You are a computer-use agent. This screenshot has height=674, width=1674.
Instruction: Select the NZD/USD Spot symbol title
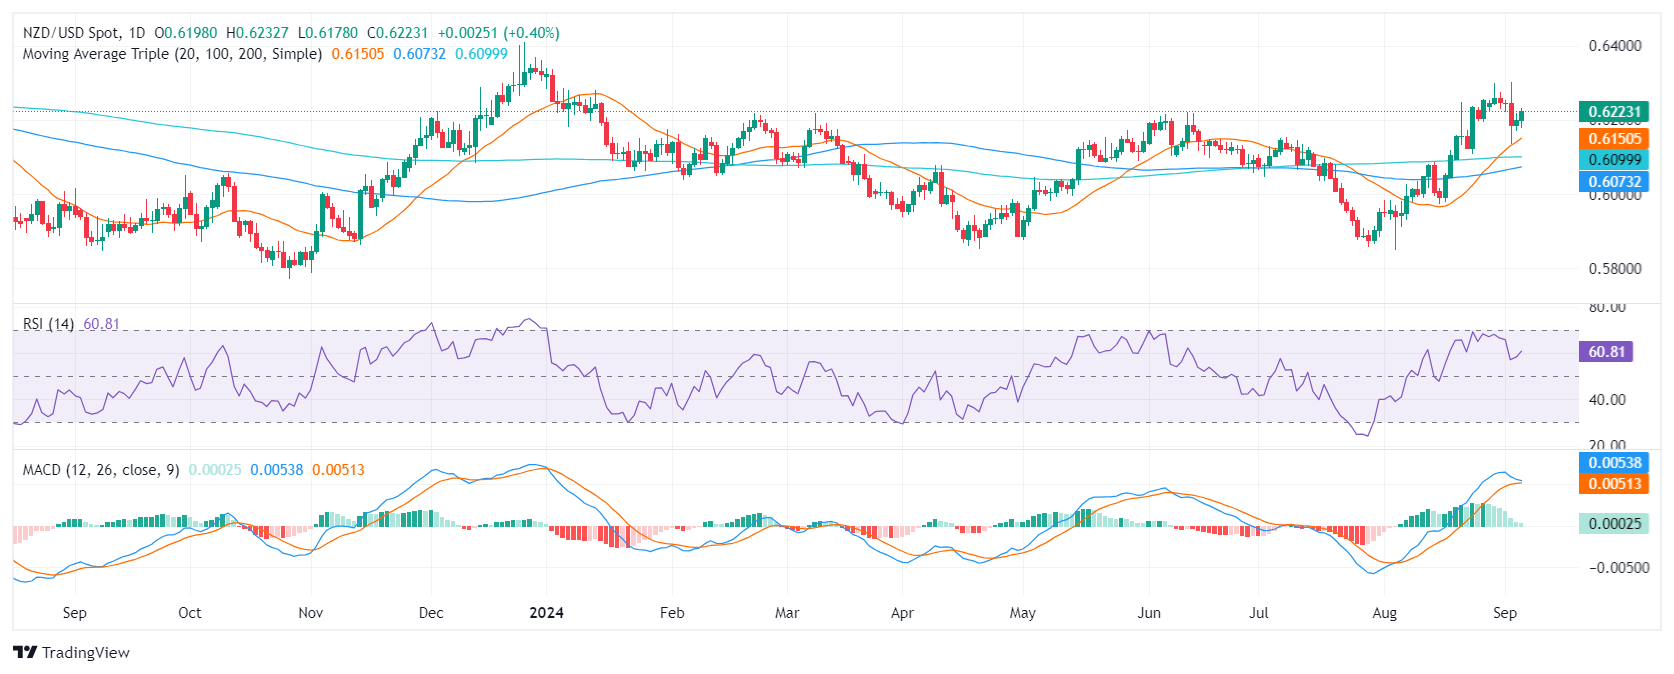tap(84, 33)
